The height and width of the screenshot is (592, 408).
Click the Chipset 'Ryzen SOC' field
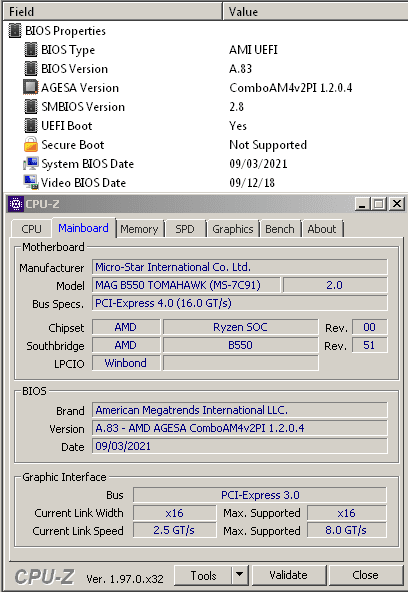click(x=240, y=327)
